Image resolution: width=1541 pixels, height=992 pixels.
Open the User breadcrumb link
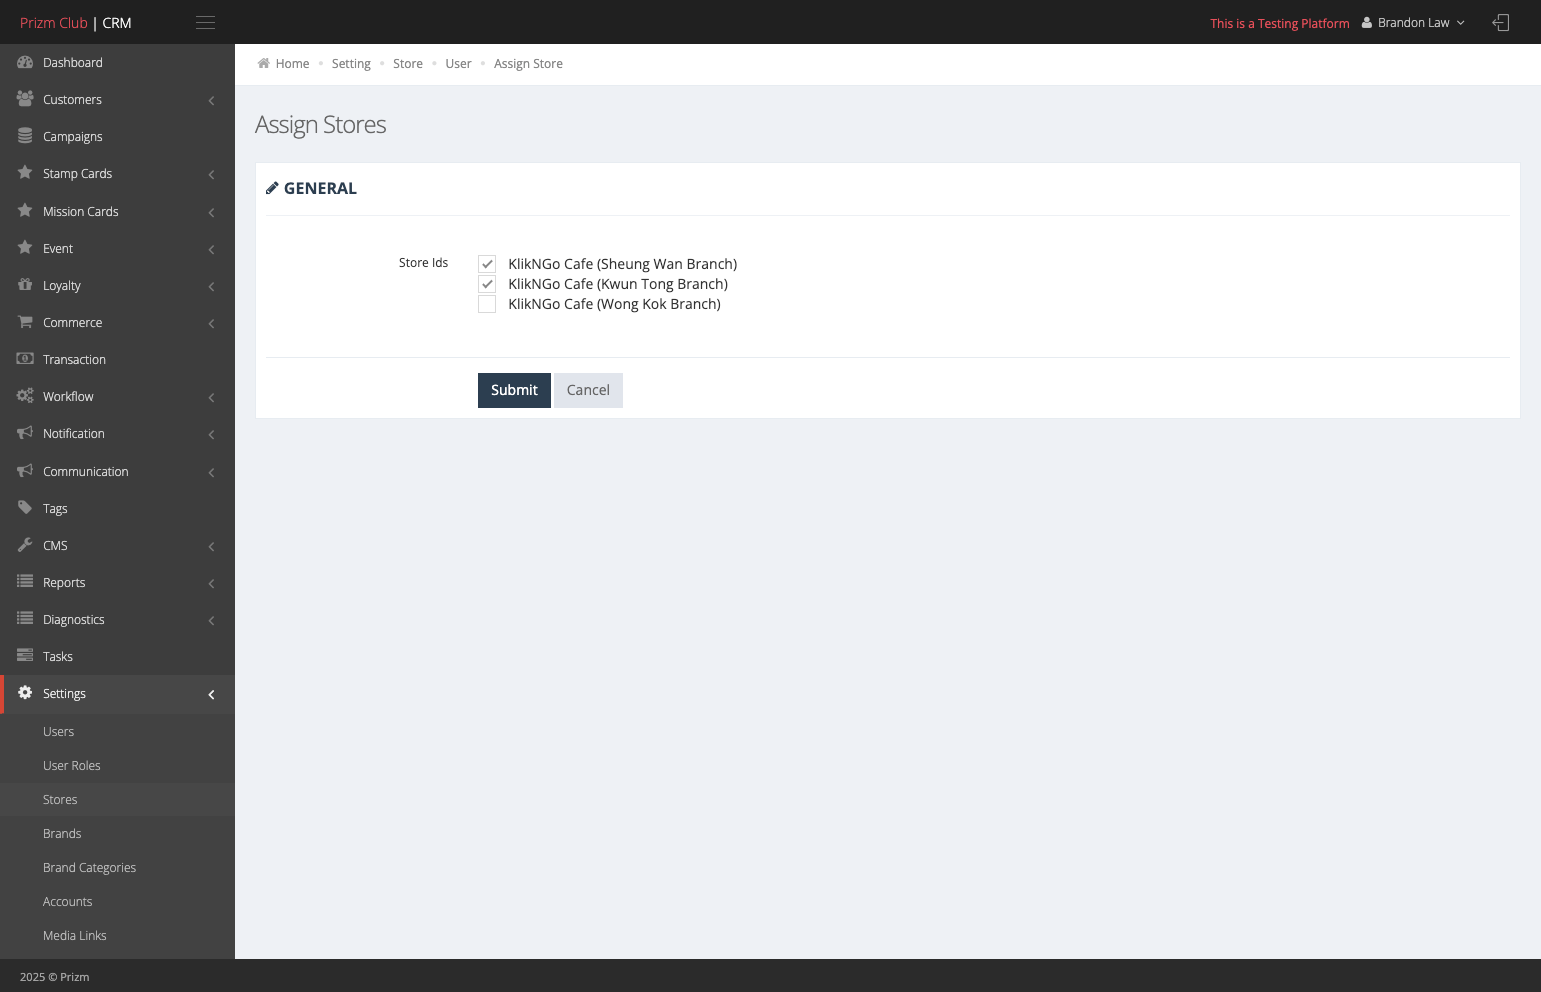(458, 64)
